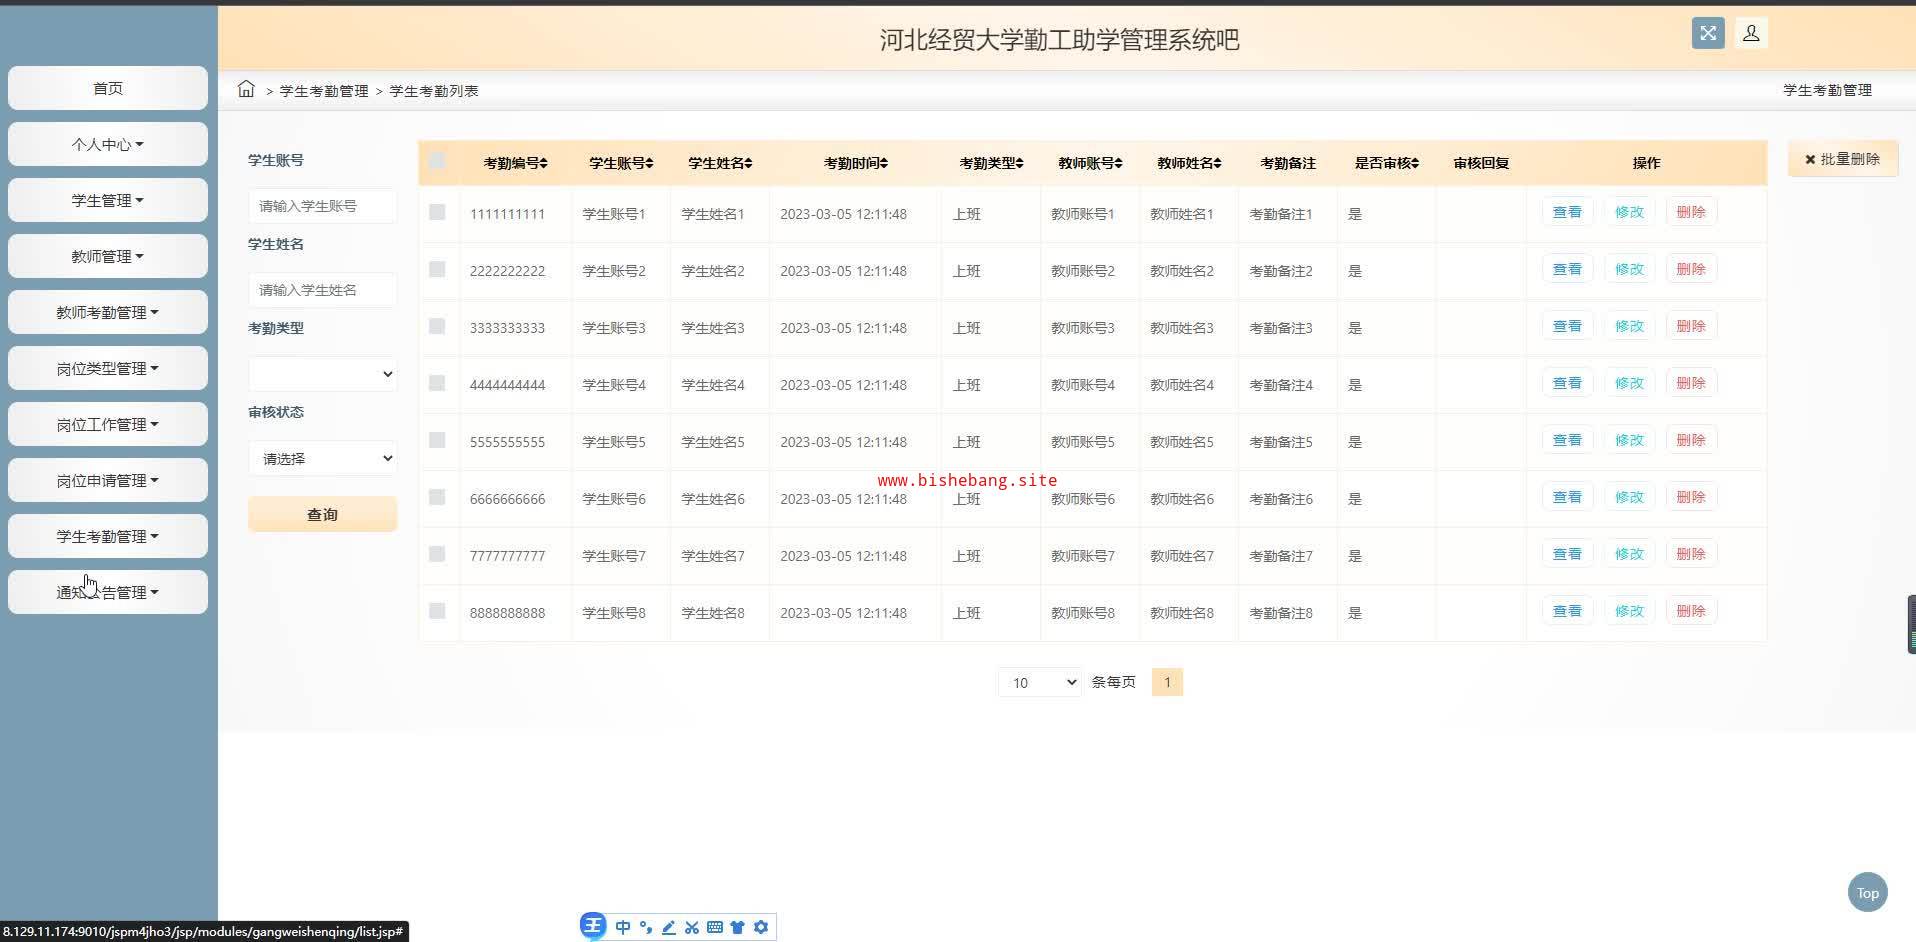Check the row for 考勤编号 1111111111
The height and width of the screenshot is (942, 1916).
(437, 212)
